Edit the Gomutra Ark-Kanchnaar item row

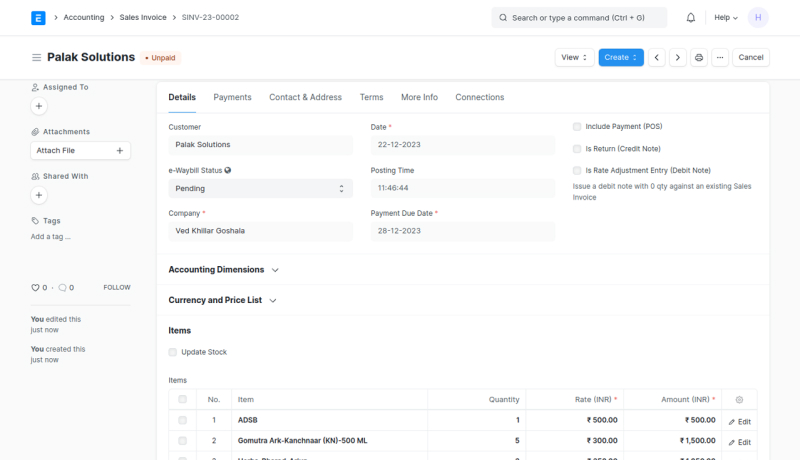coord(739,442)
